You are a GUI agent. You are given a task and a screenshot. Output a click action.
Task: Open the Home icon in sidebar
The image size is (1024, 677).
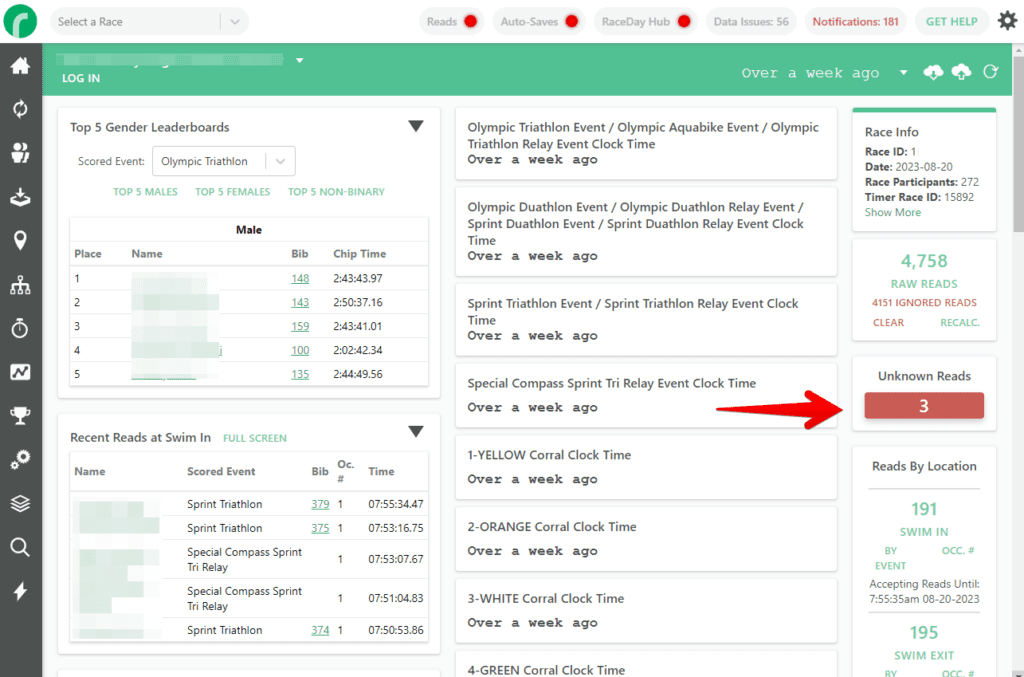pos(20,65)
